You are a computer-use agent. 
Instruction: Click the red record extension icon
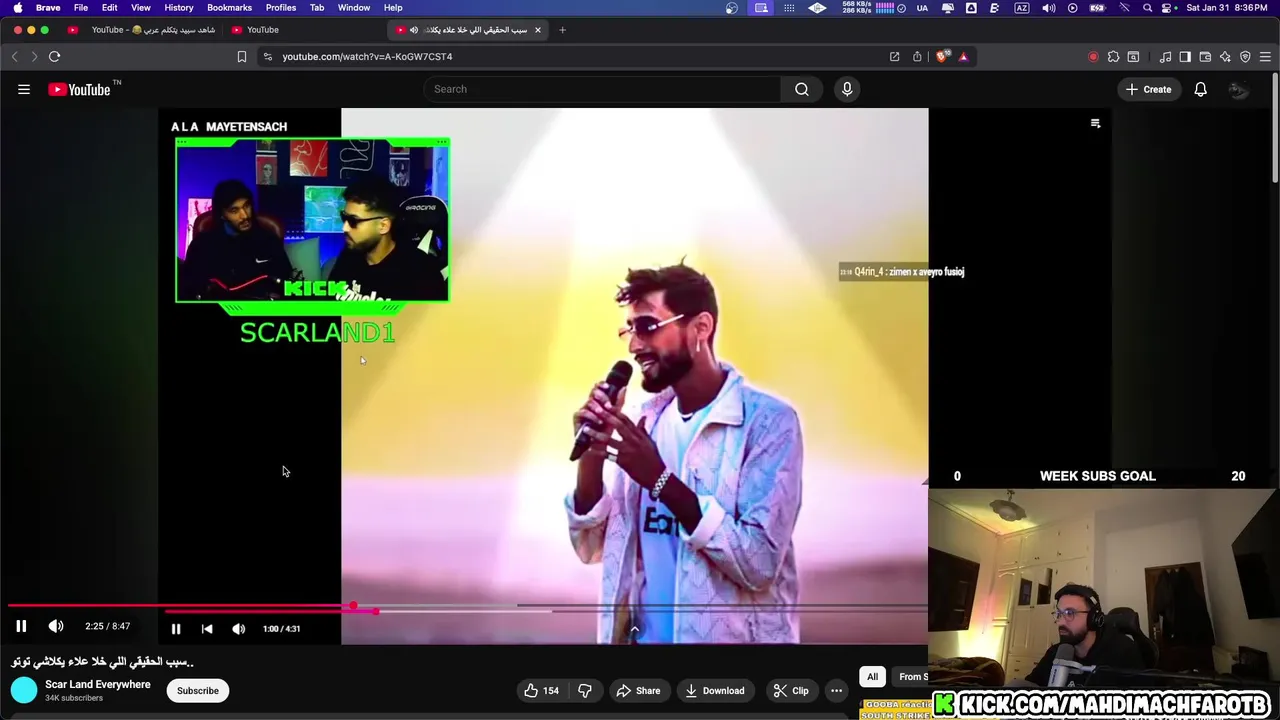[1093, 57]
